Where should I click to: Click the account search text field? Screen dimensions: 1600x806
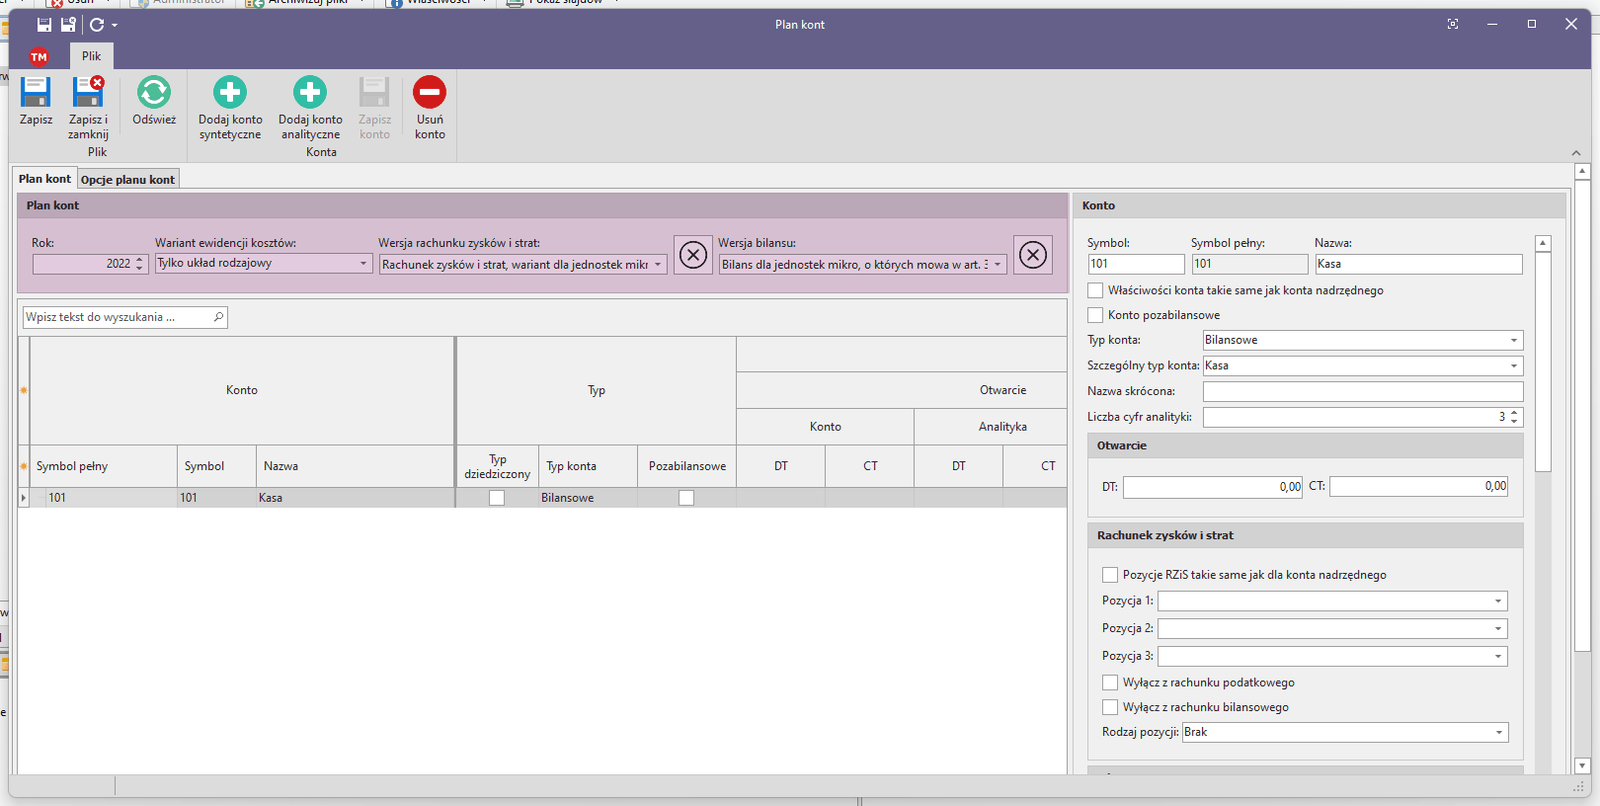[117, 318]
